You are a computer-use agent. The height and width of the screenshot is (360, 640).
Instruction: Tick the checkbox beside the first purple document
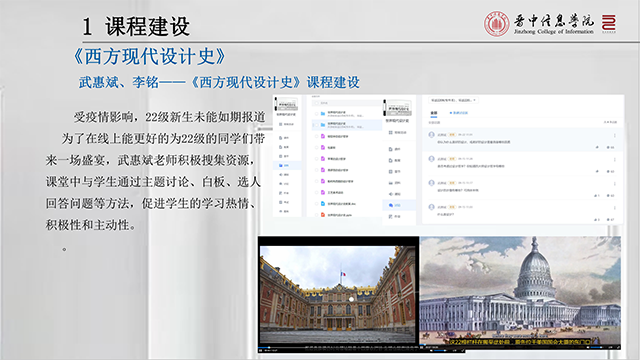tap(316, 136)
